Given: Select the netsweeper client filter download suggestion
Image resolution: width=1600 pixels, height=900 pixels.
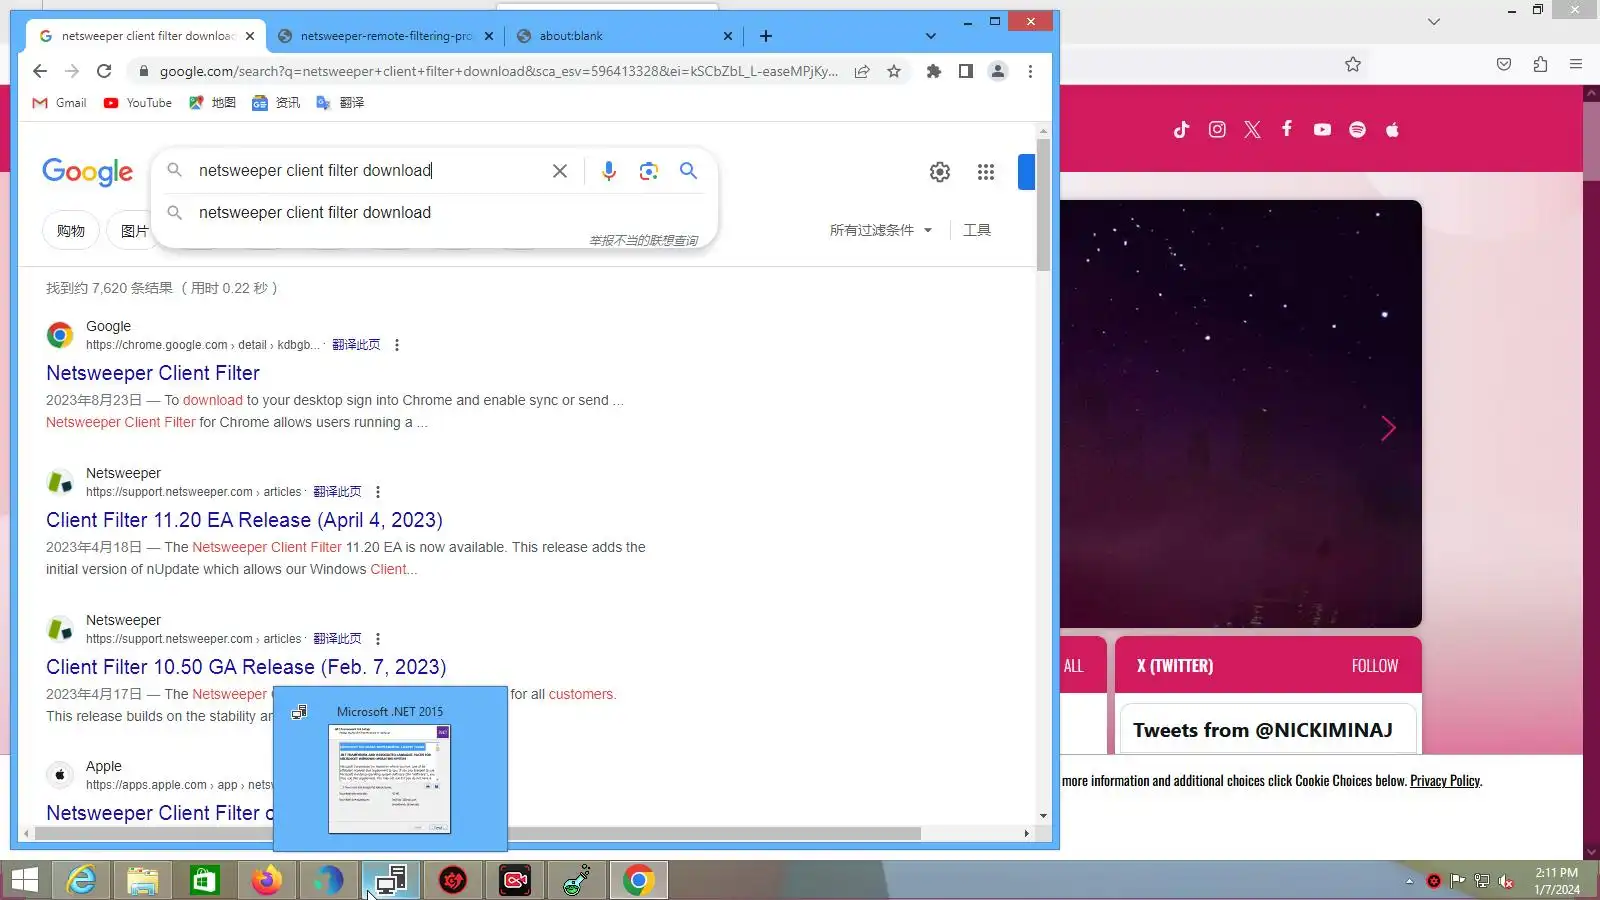Looking at the screenshot, I should [x=315, y=213].
